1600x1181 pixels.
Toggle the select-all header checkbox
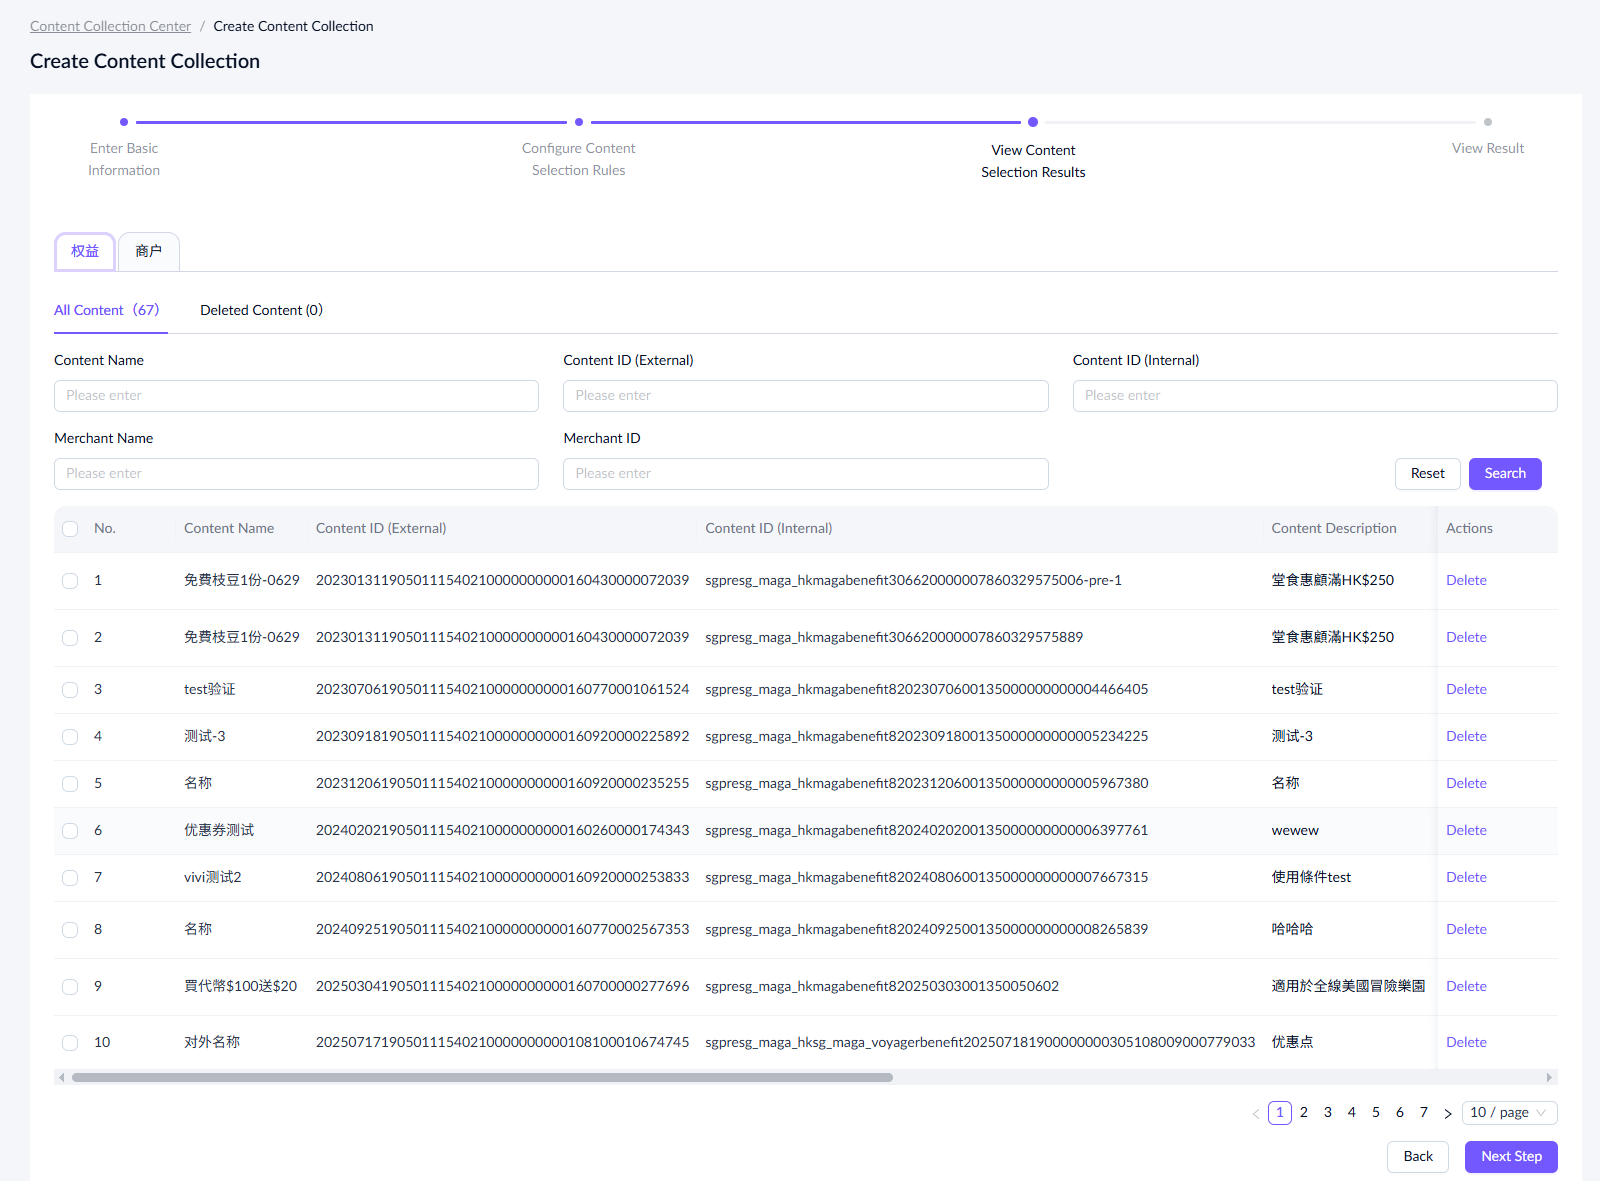pyautogui.click(x=70, y=529)
